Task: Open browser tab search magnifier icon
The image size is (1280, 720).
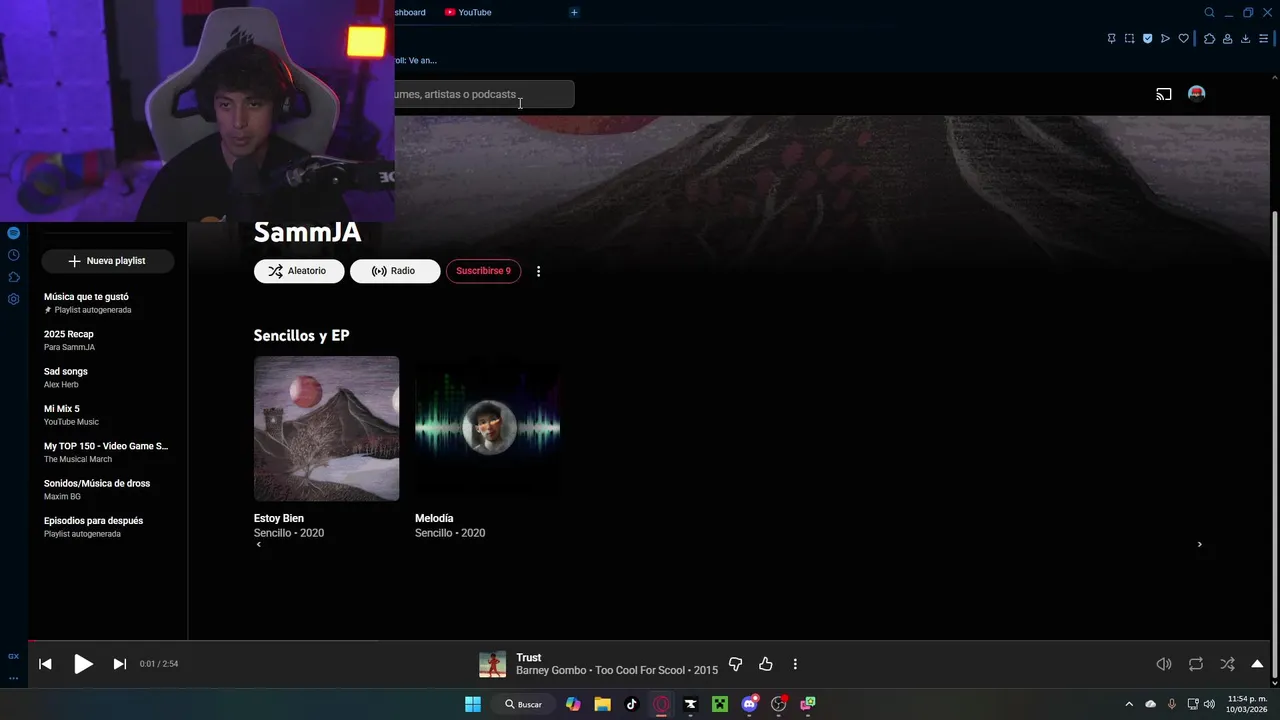Action: click(1209, 12)
